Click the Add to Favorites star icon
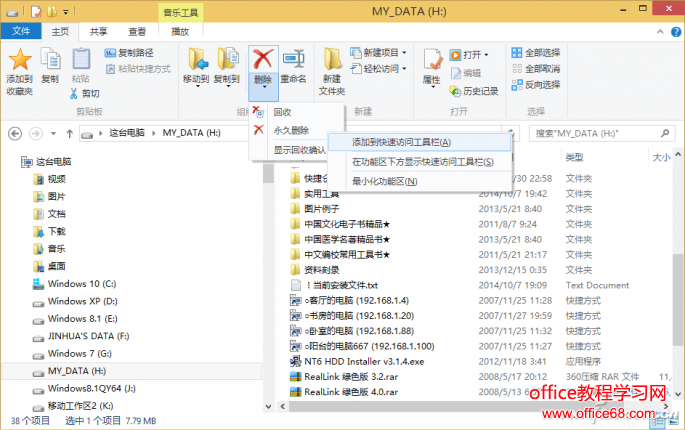The width and height of the screenshot is (685, 430). [x=20, y=60]
